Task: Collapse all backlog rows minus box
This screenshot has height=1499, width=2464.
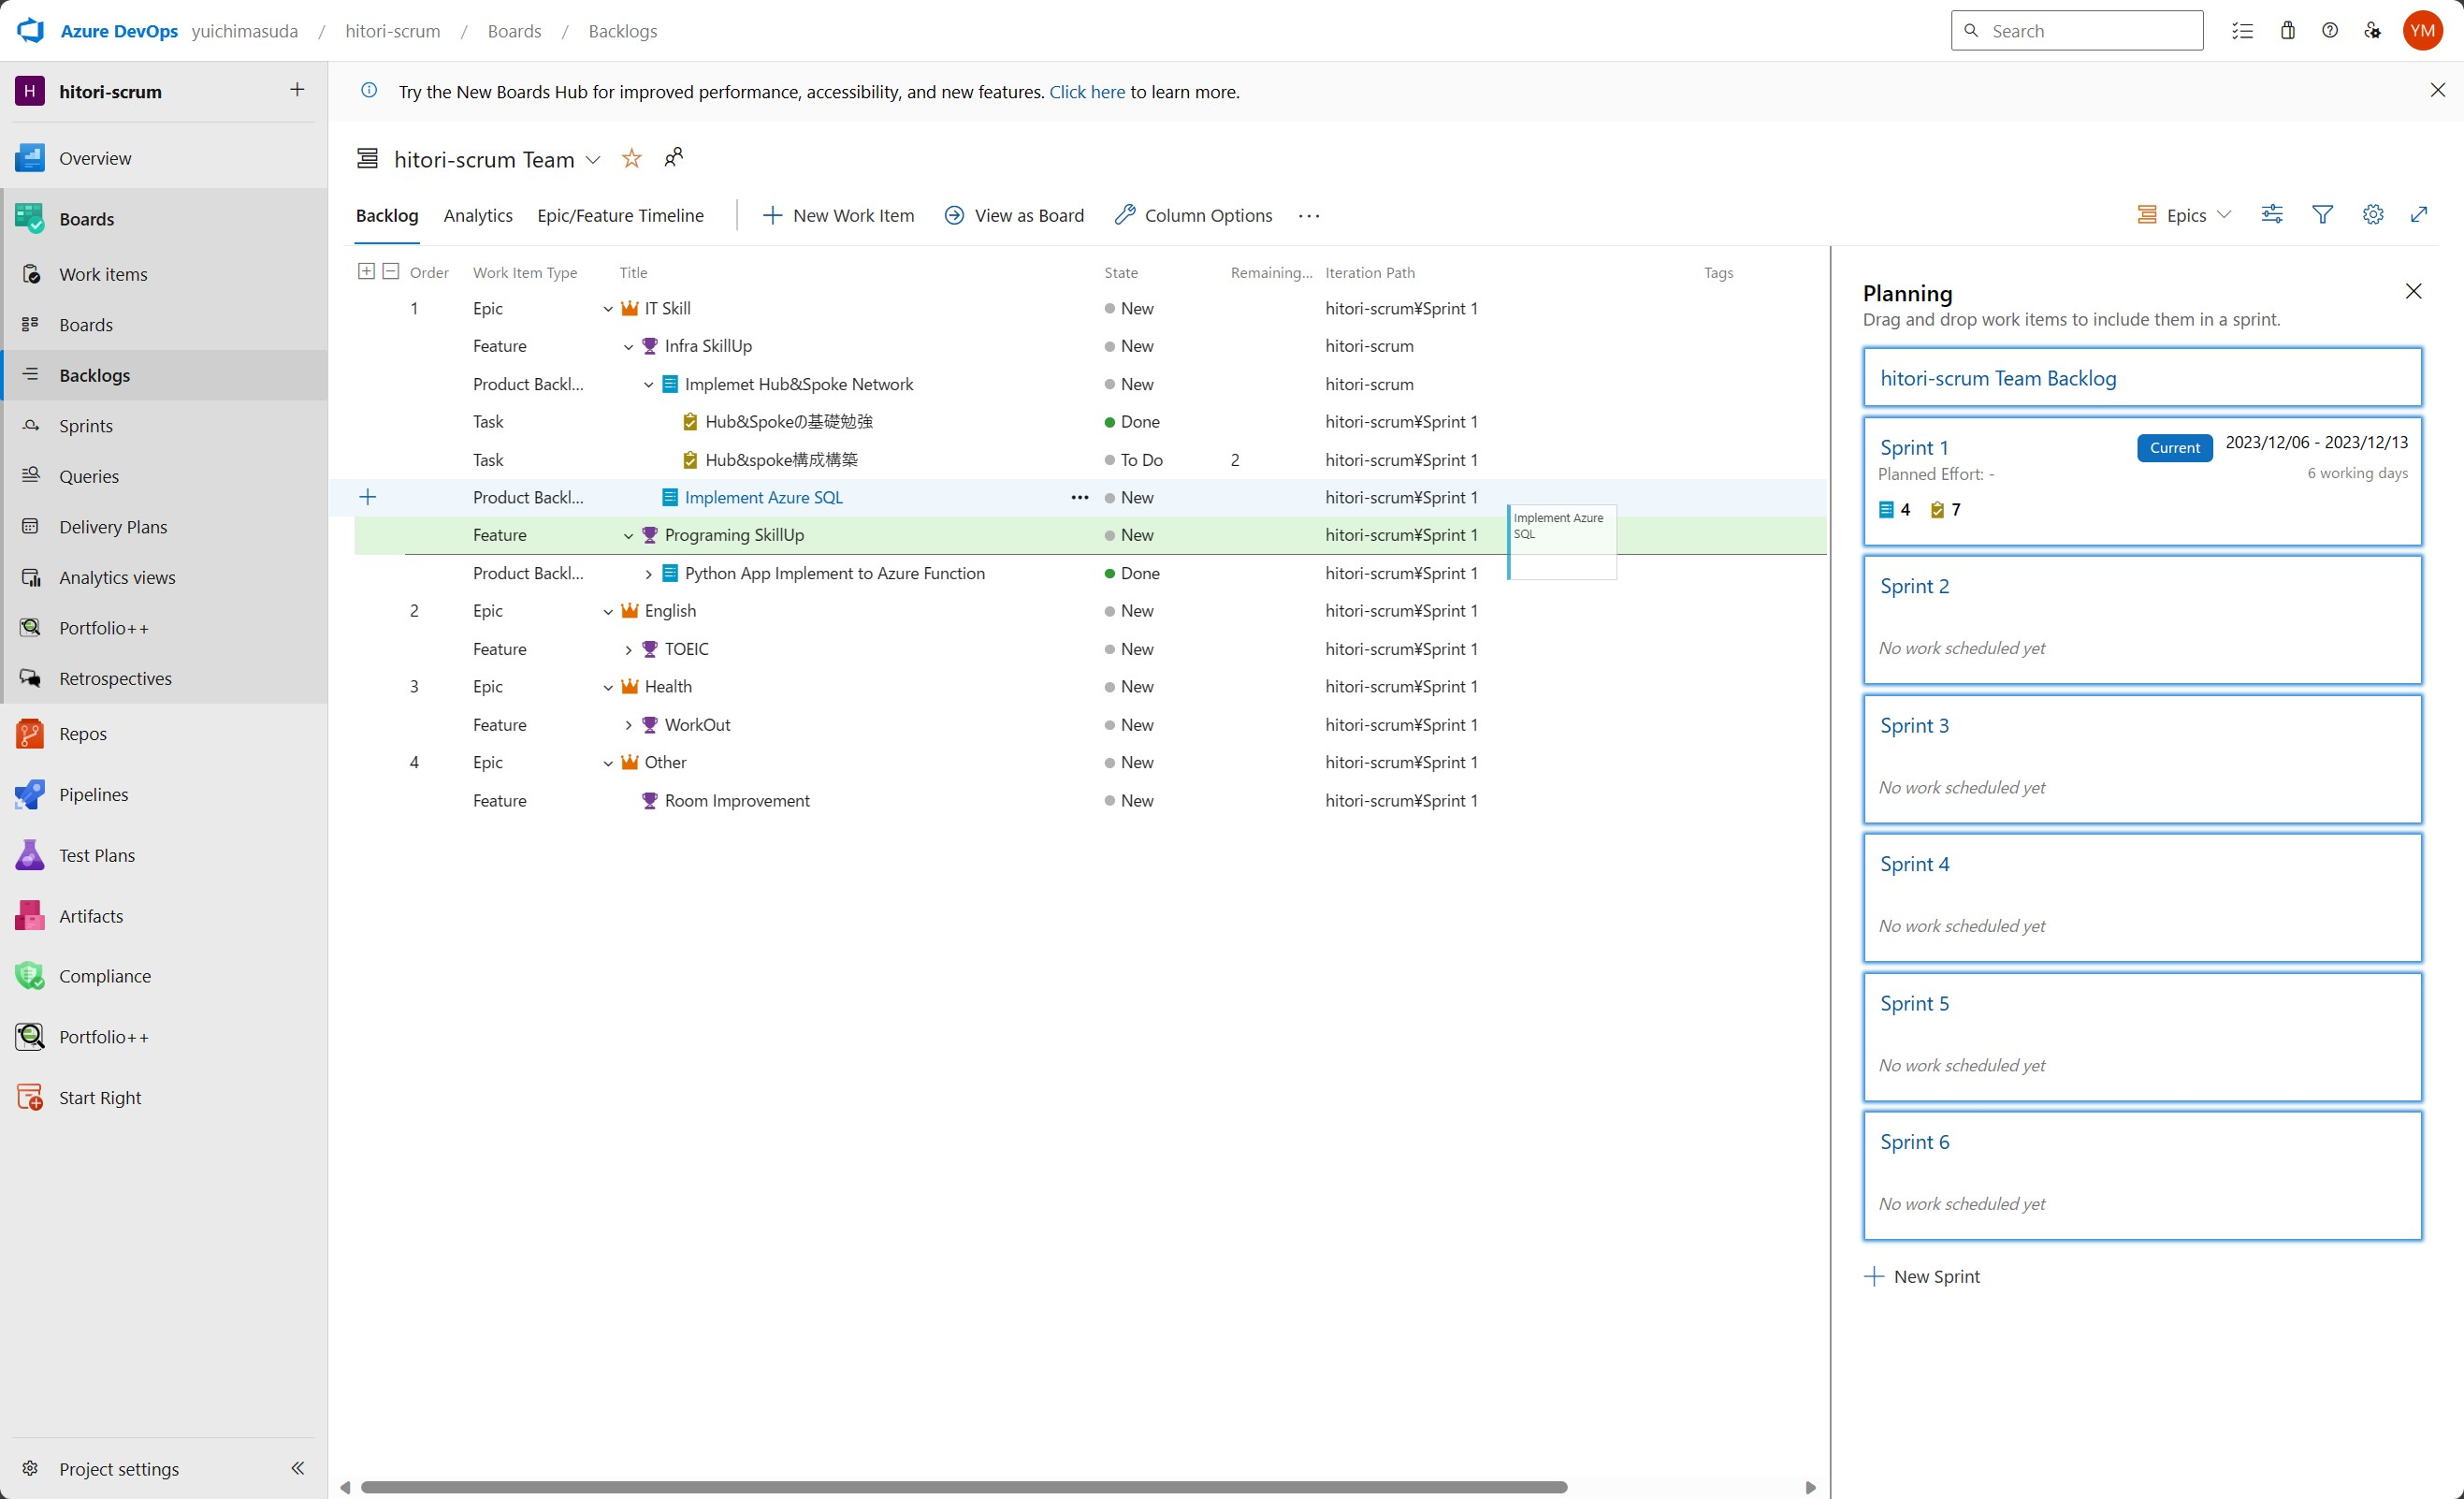Action: (x=391, y=271)
